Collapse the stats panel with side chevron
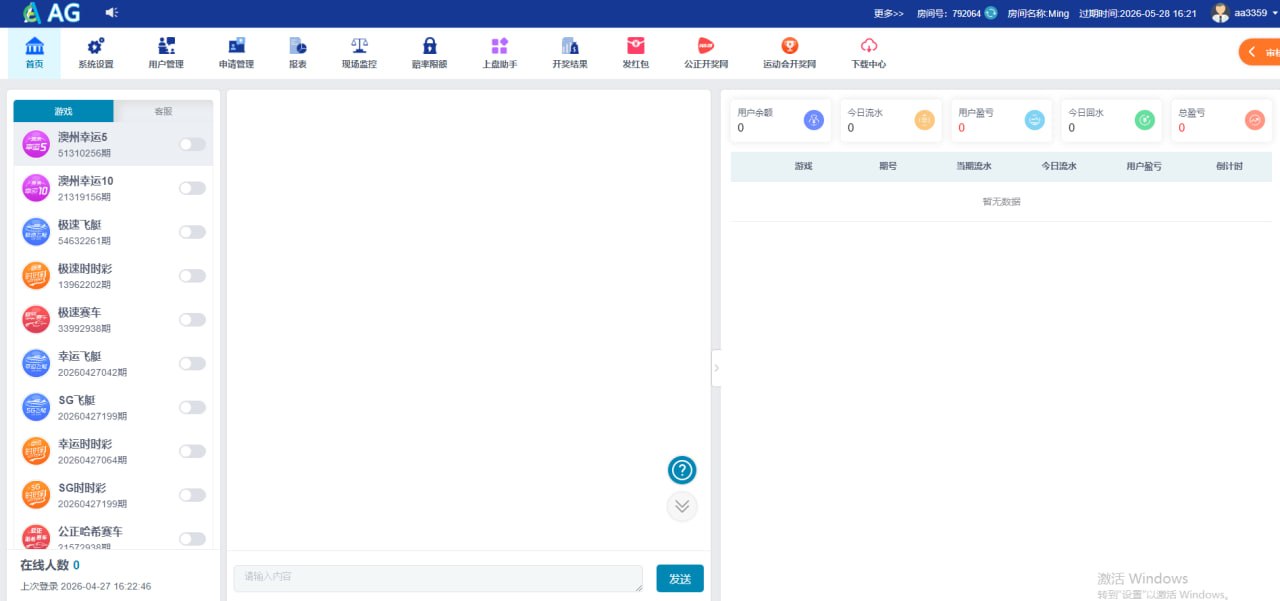This screenshot has width=1280, height=601. click(716, 368)
